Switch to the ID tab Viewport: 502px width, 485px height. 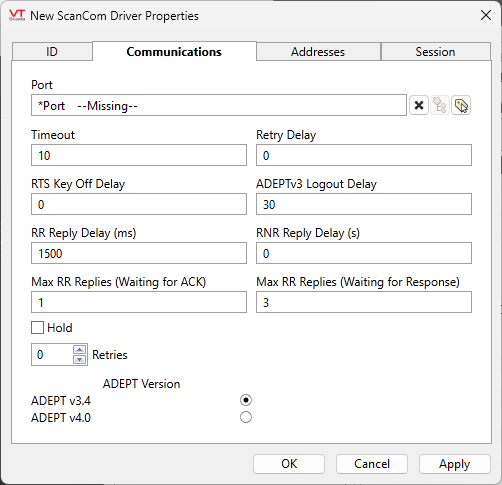pyautogui.click(x=52, y=52)
